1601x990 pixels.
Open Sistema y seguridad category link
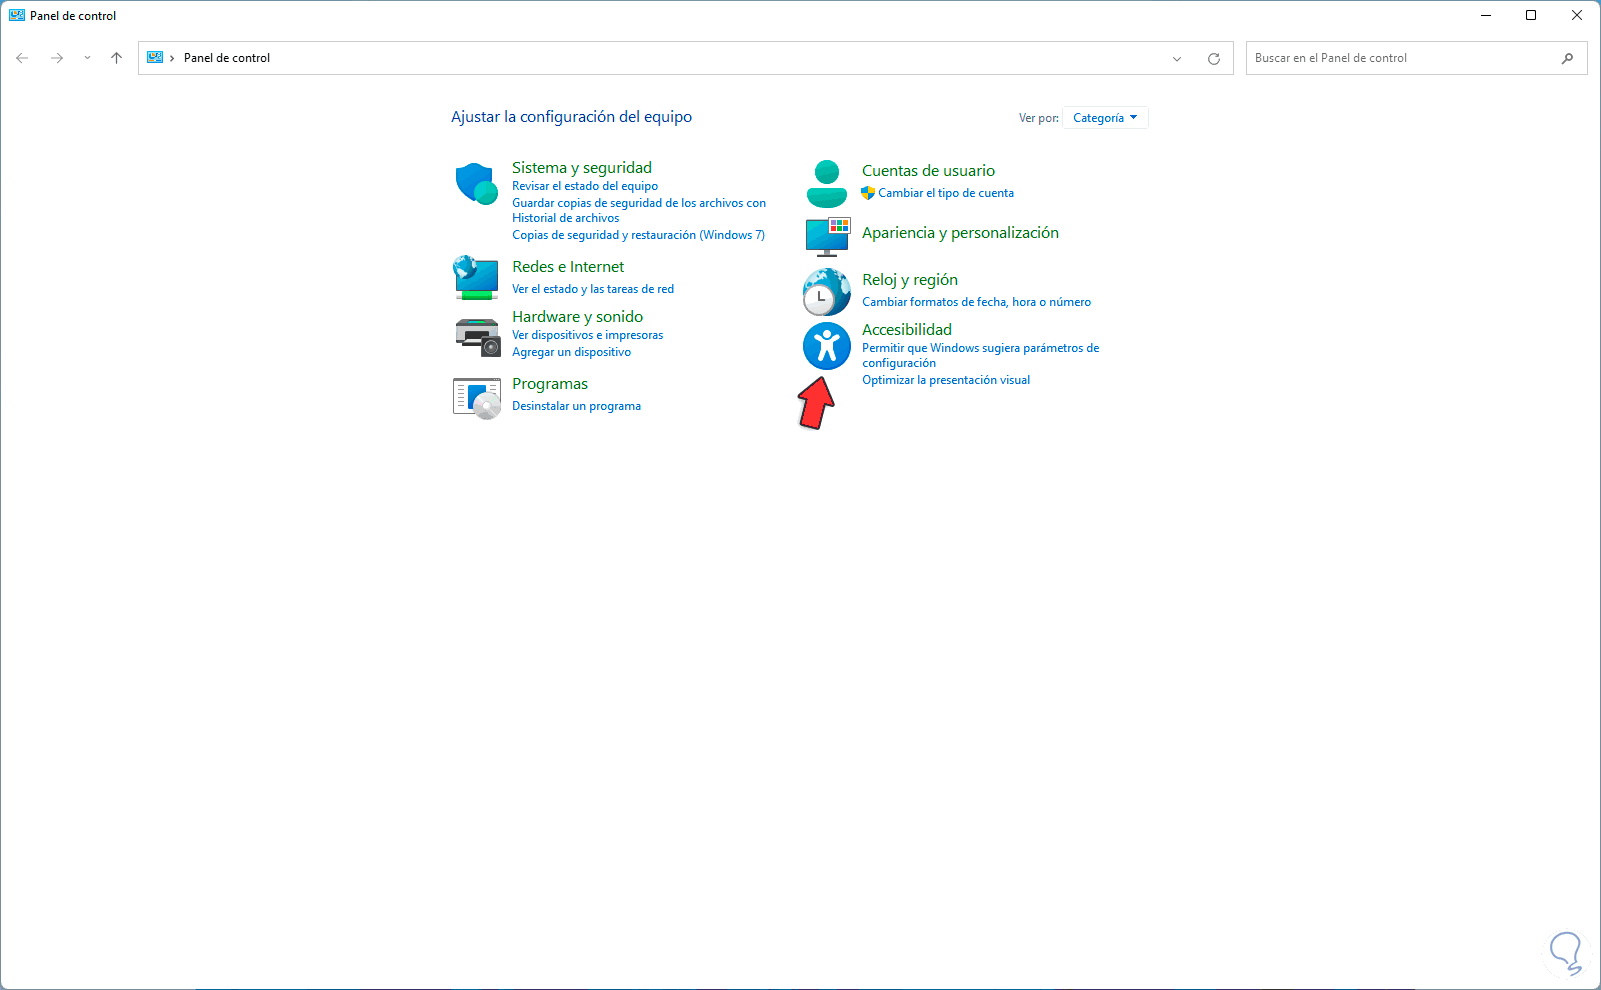coord(582,168)
